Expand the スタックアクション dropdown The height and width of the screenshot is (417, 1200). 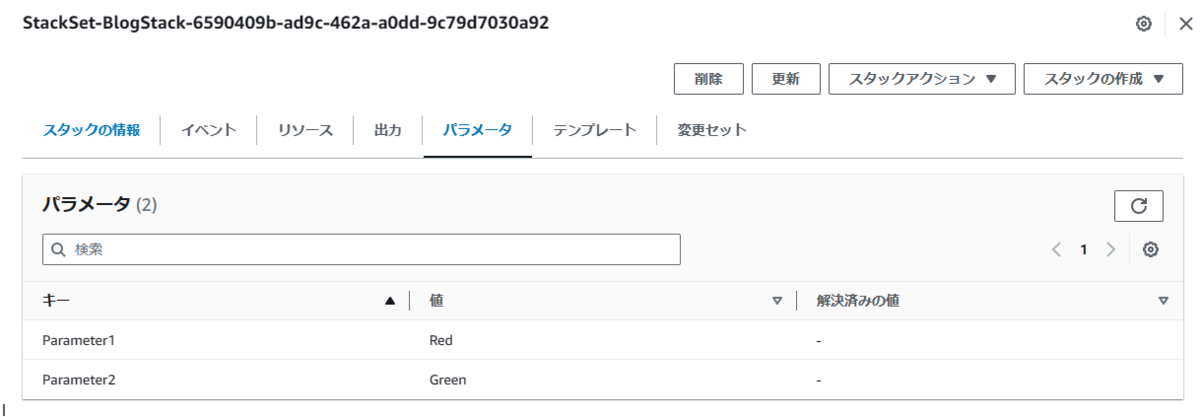[x=922, y=79]
